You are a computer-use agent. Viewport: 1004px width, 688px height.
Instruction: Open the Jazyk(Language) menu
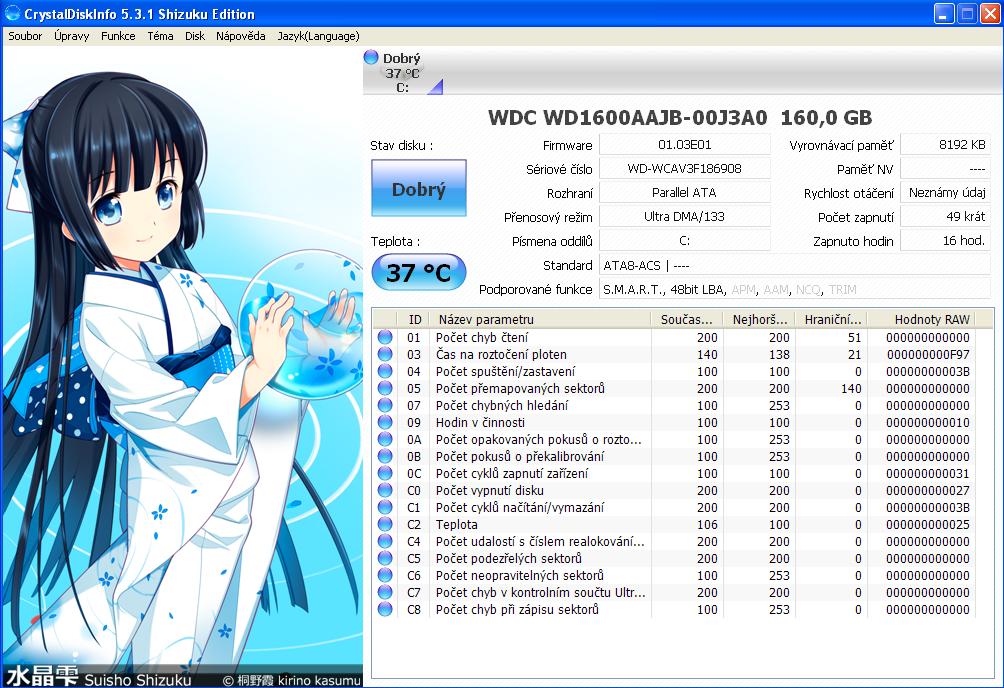[318, 36]
